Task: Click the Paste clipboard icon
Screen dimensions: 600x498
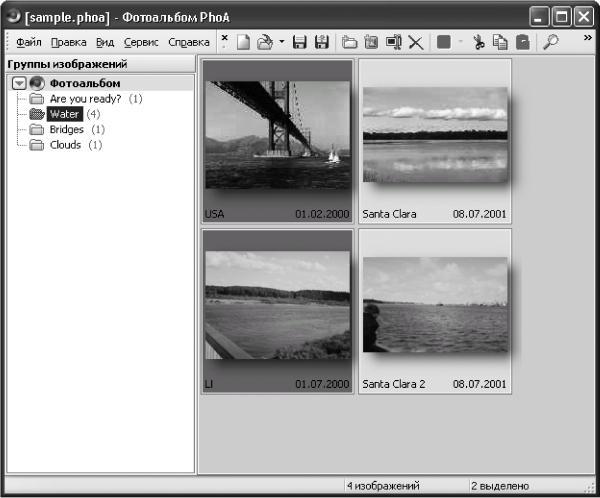Action: (x=523, y=42)
